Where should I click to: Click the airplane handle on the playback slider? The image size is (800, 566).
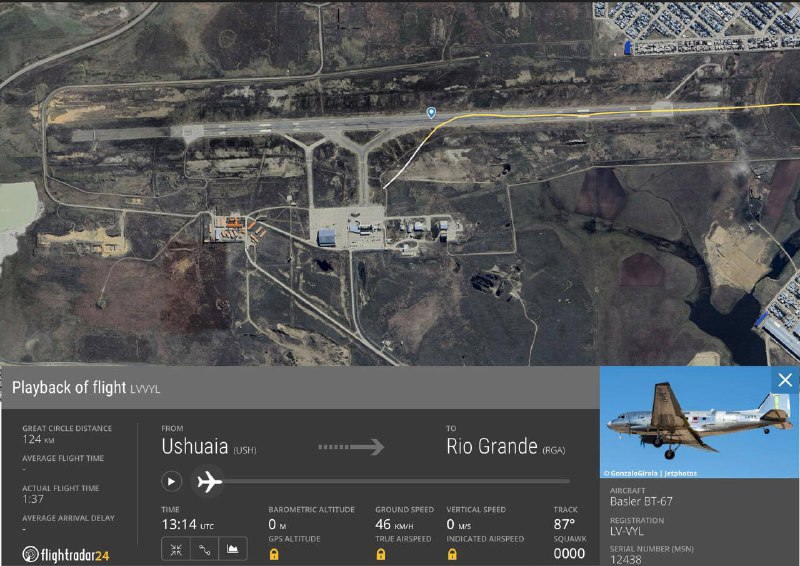pyautogui.click(x=209, y=482)
